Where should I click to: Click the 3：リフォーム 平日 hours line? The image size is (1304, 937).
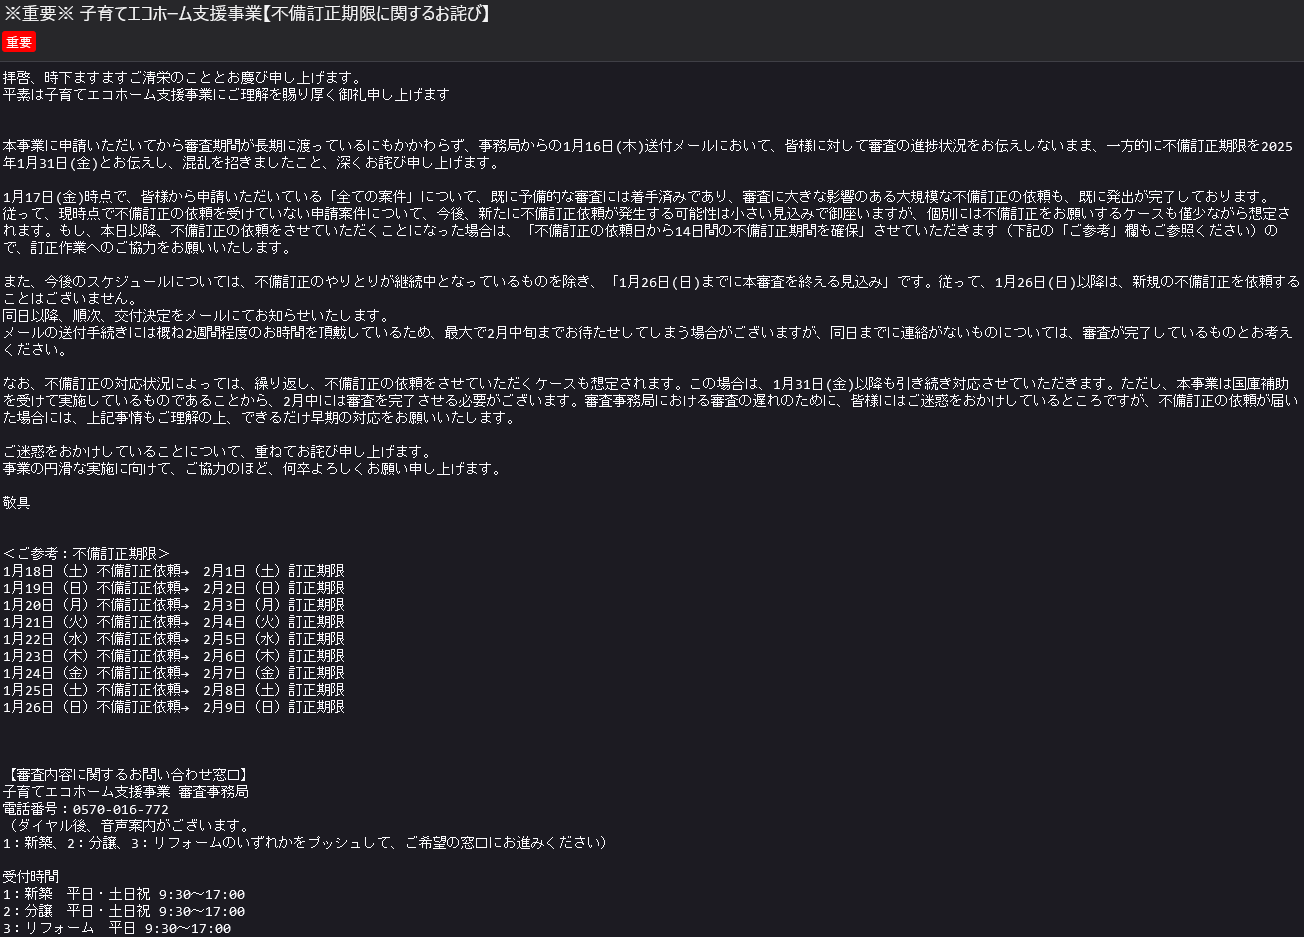[117, 928]
